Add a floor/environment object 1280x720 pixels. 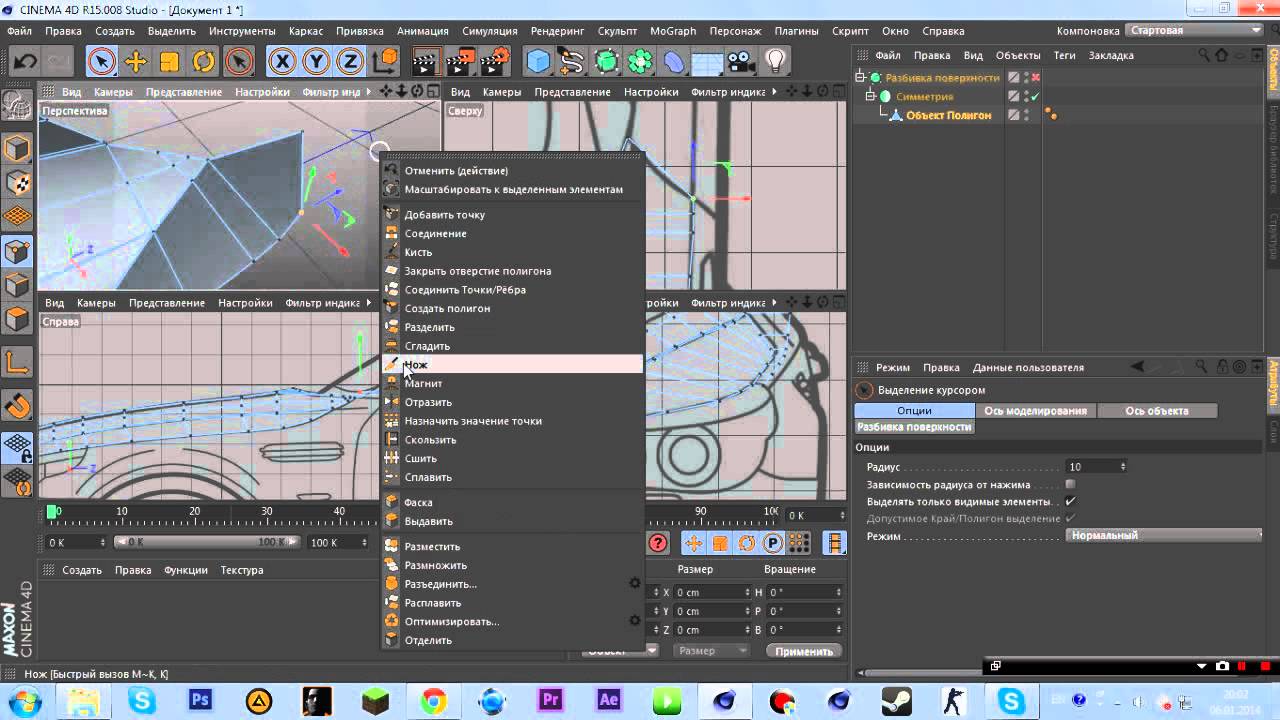pyautogui.click(x=707, y=62)
